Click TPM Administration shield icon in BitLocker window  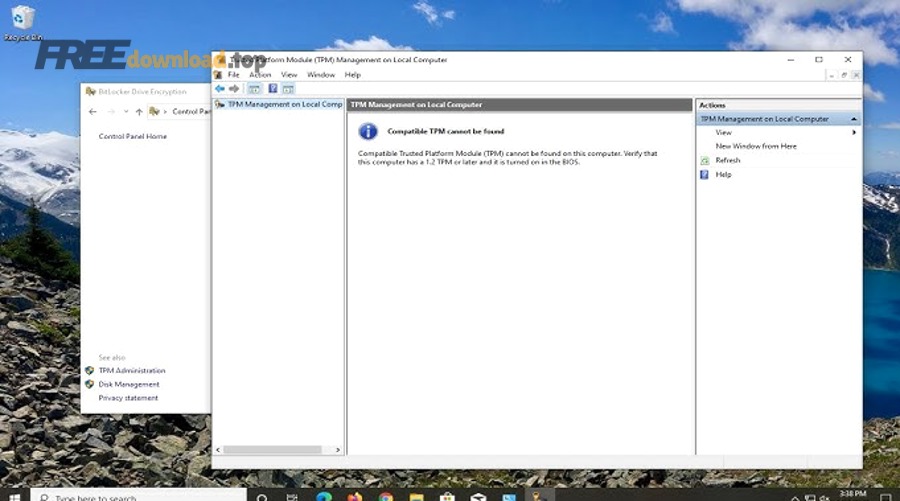[x=90, y=371]
